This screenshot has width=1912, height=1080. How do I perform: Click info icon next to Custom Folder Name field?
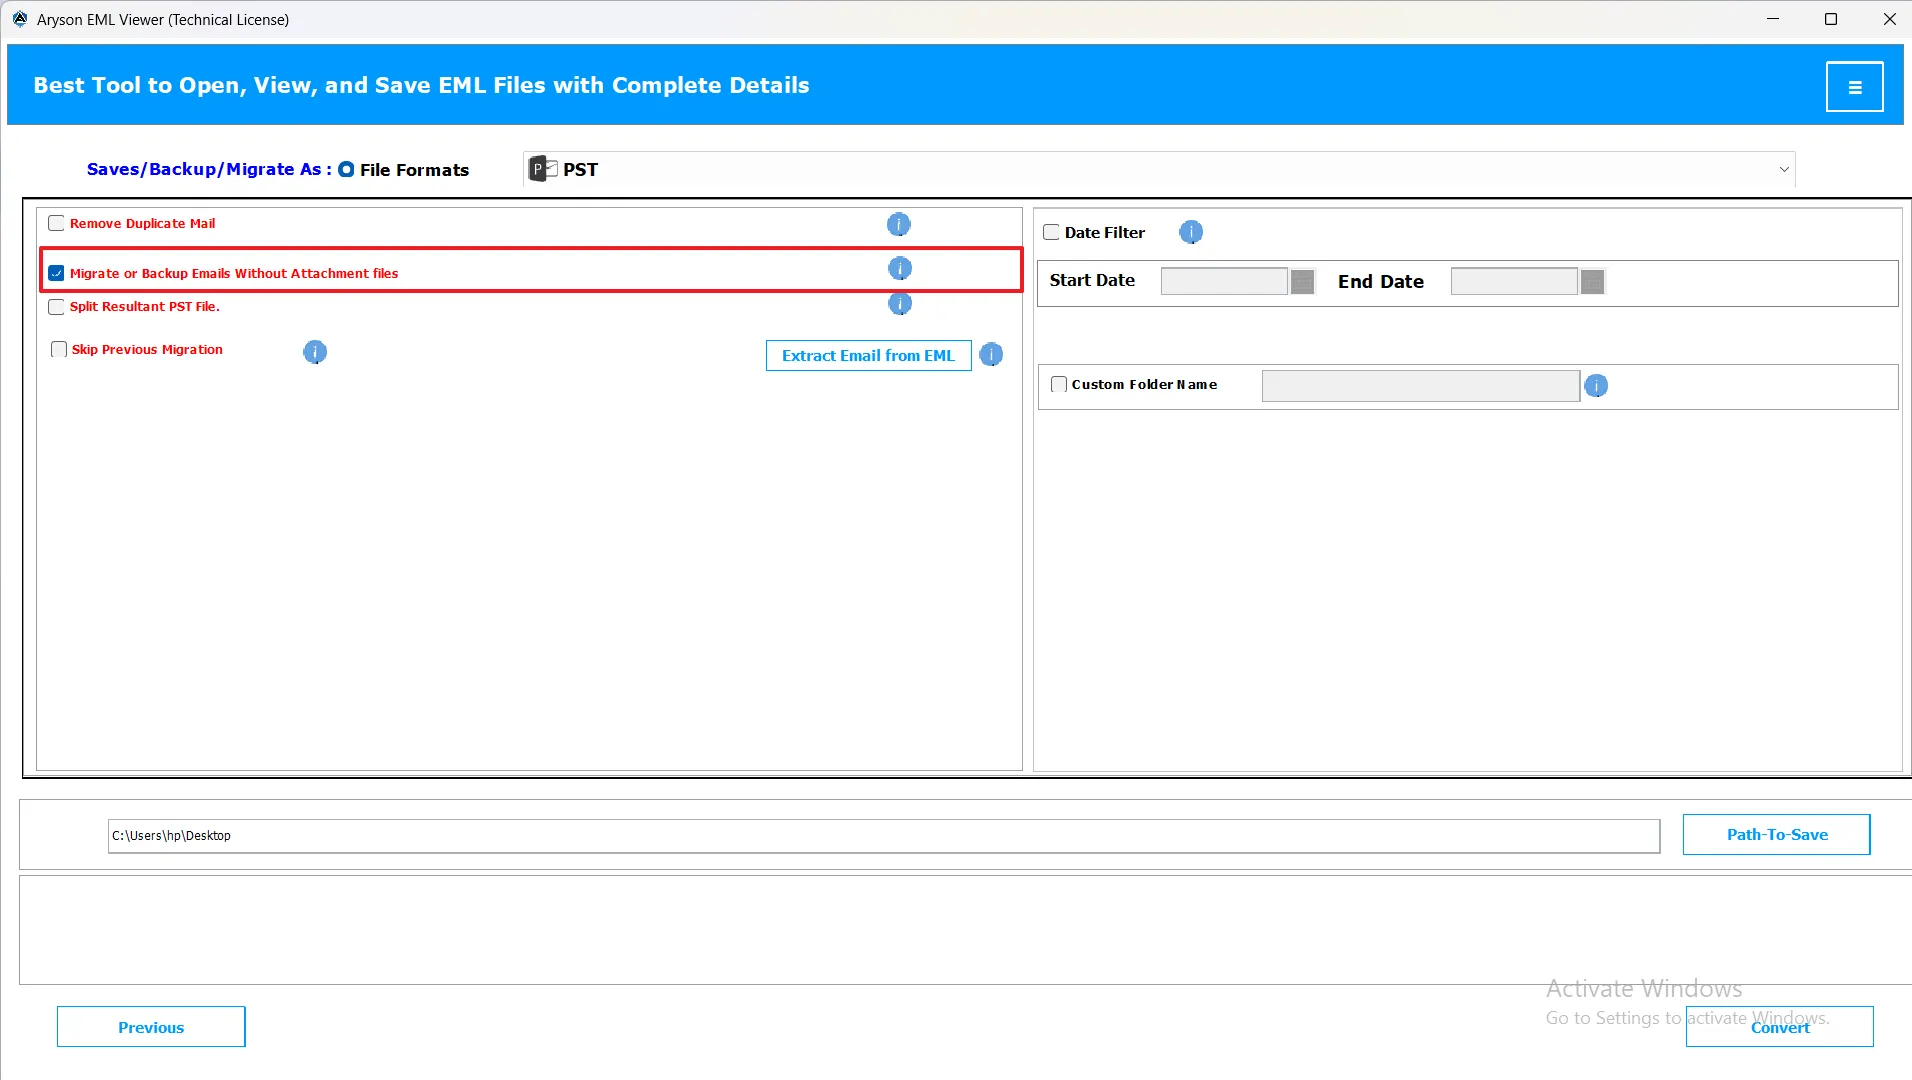click(1596, 385)
